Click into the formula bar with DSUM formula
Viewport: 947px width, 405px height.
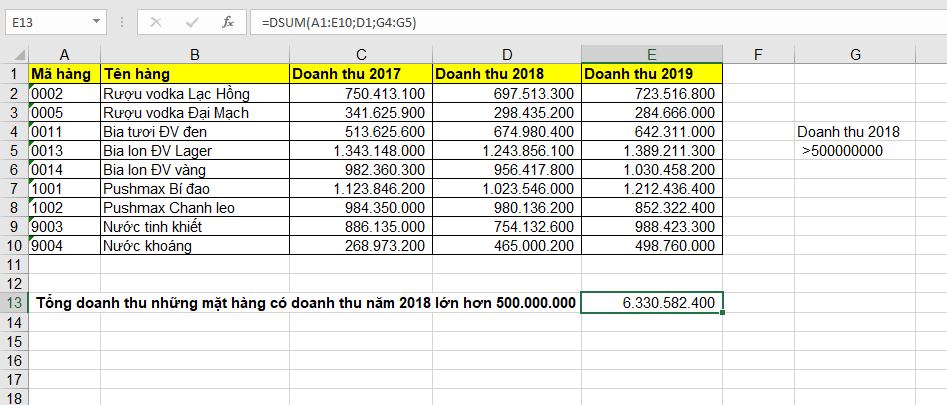600,21
